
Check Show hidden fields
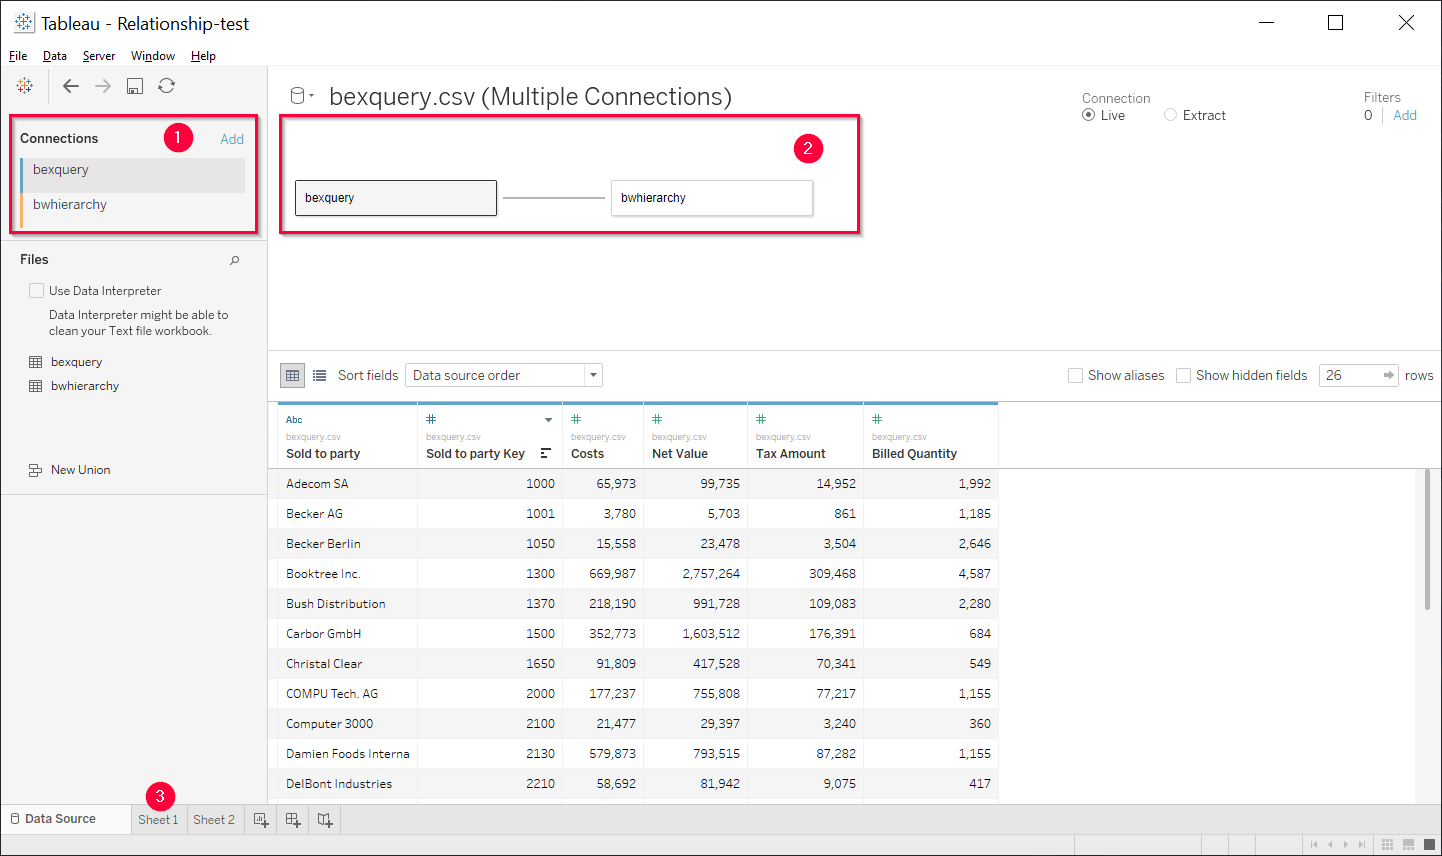click(1183, 375)
